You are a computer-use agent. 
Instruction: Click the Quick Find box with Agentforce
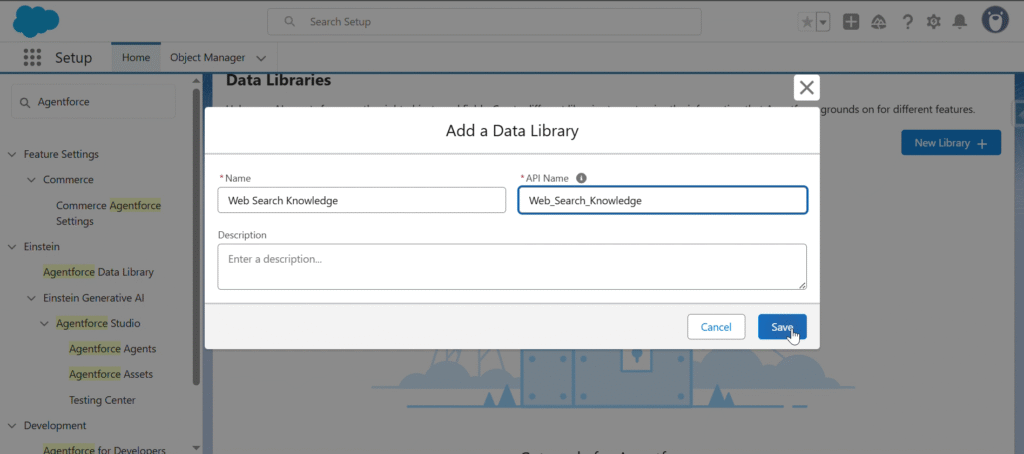93,102
